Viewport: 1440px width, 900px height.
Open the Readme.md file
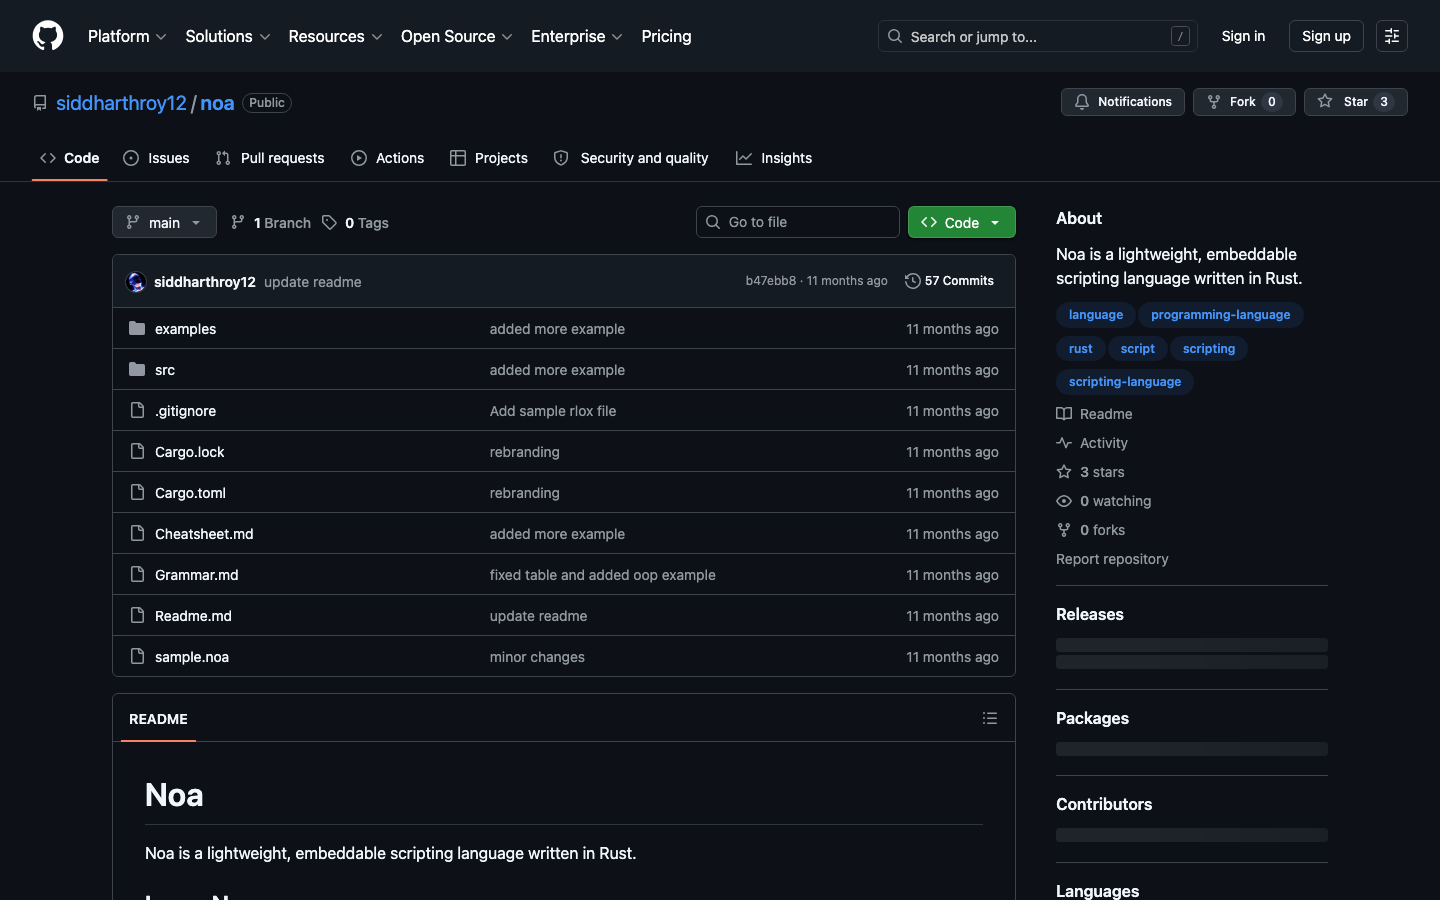(193, 616)
